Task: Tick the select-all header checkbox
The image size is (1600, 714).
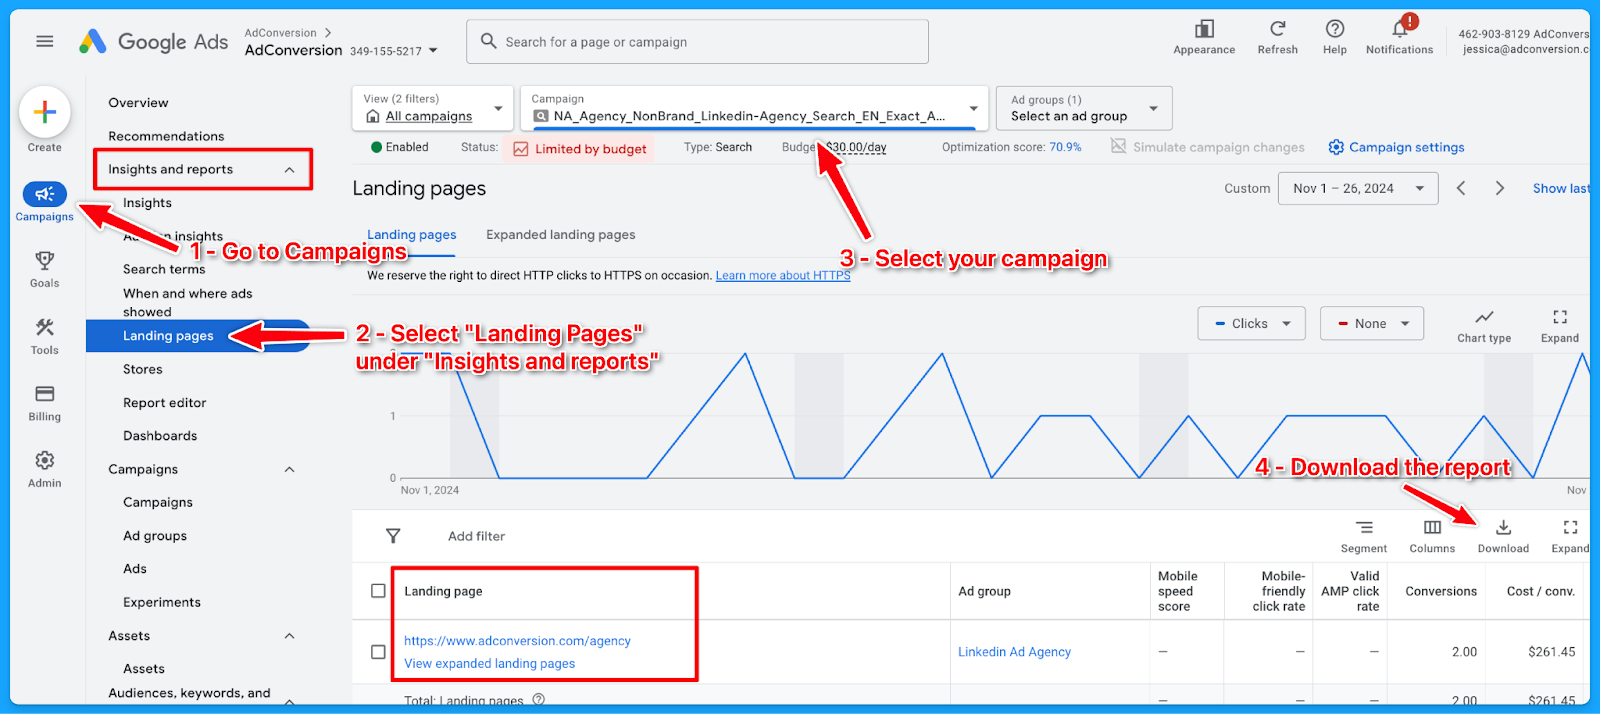Action: tap(378, 591)
